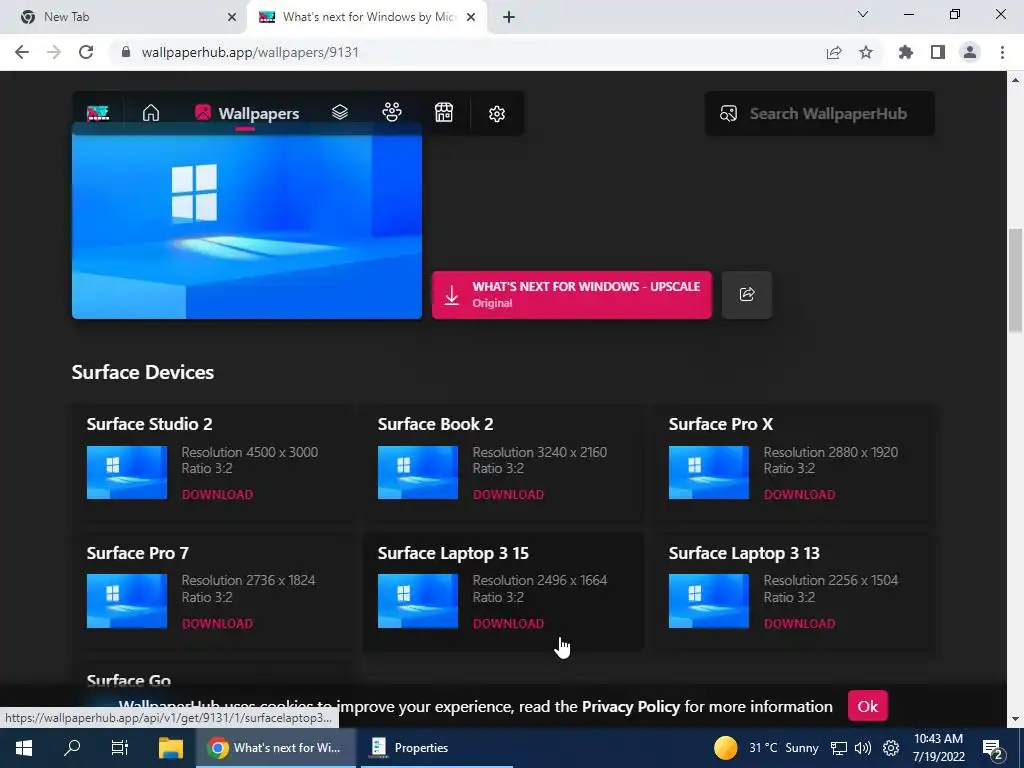Open the Chrome profile avatar
Image resolution: width=1024 pixels, height=768 pixels.
tap(970, 52)
